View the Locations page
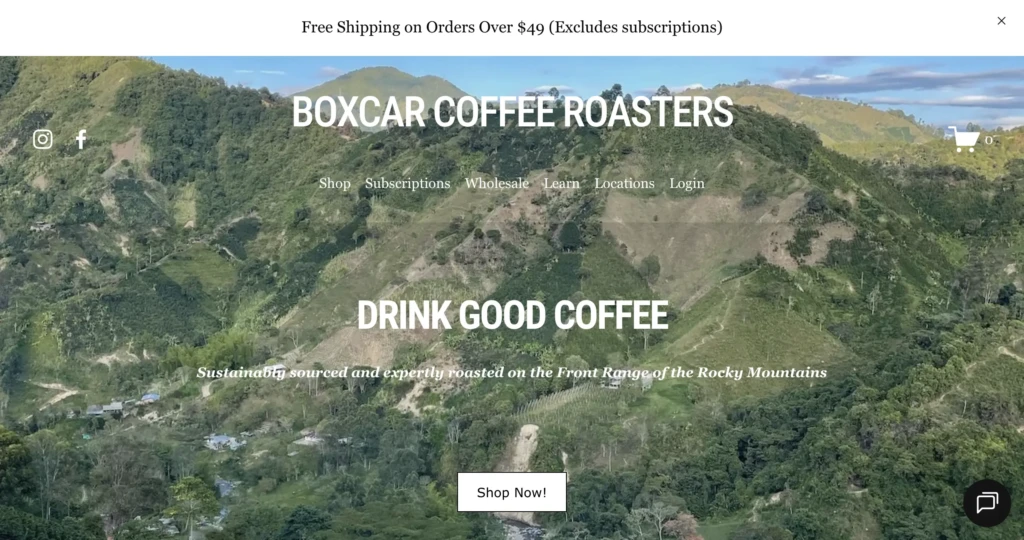Viewport: 1024px width, 540px height. click(624, 183)
